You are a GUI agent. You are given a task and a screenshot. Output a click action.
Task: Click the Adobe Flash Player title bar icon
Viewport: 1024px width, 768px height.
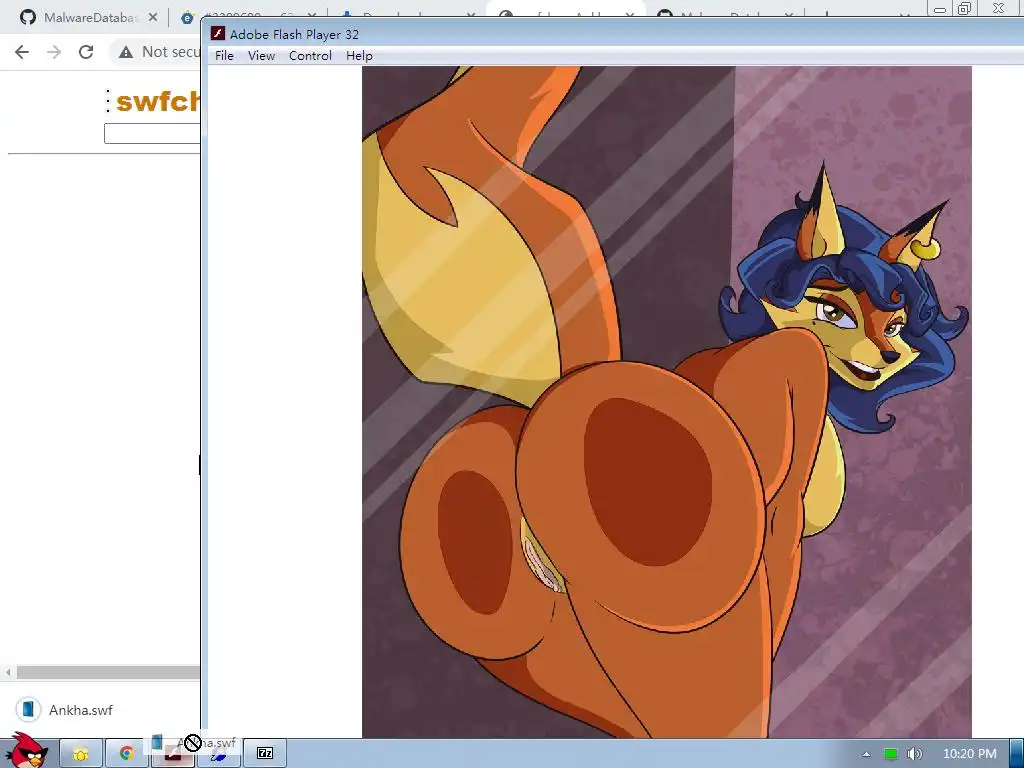pyautogui.click(x=218, y=34)
